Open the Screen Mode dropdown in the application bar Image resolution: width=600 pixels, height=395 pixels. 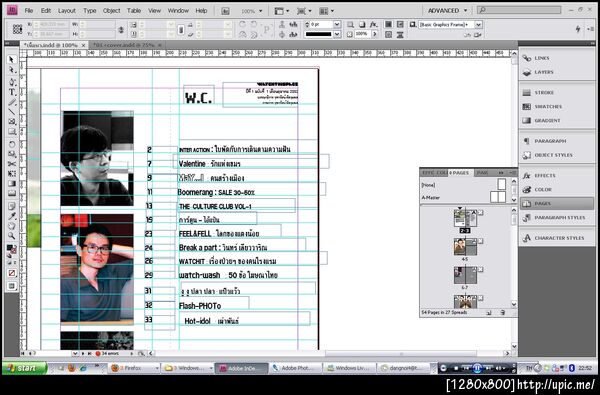tap(304, 11)
